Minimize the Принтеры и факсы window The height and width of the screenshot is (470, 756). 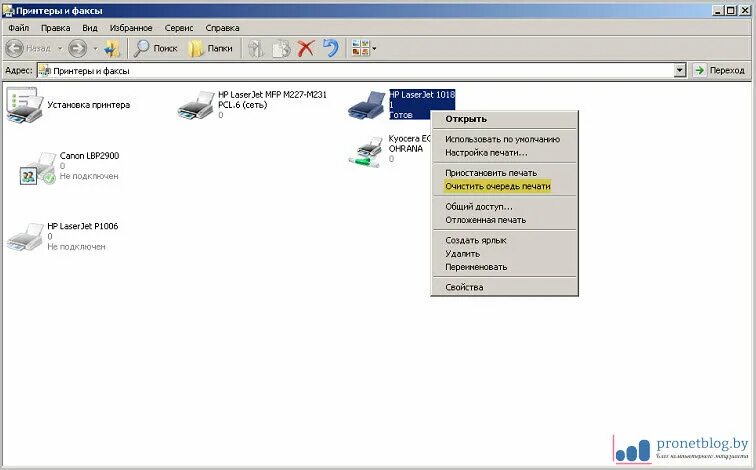click(x=718, y=10)
